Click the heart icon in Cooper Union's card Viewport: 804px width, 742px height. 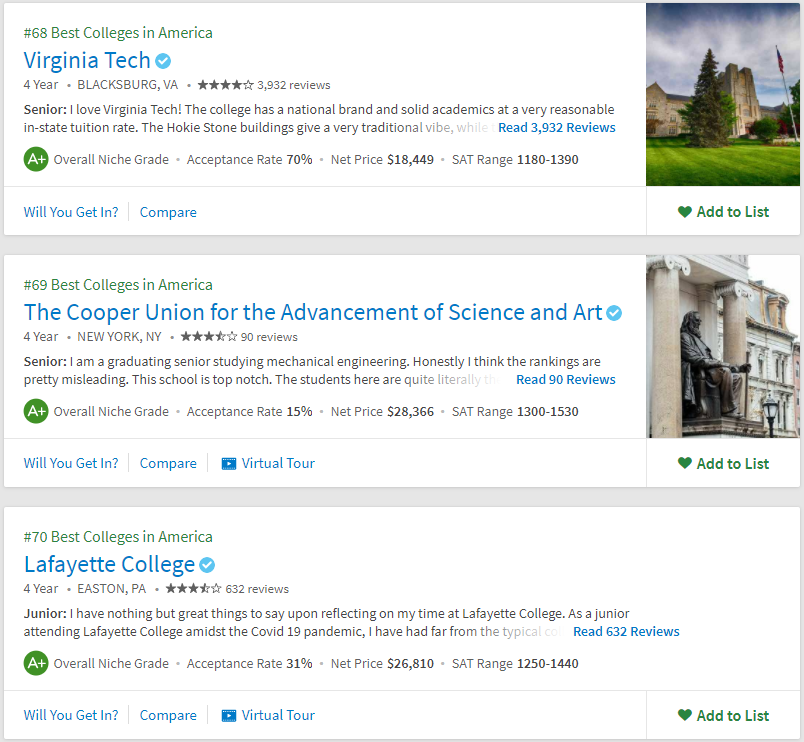pos(685,463)
